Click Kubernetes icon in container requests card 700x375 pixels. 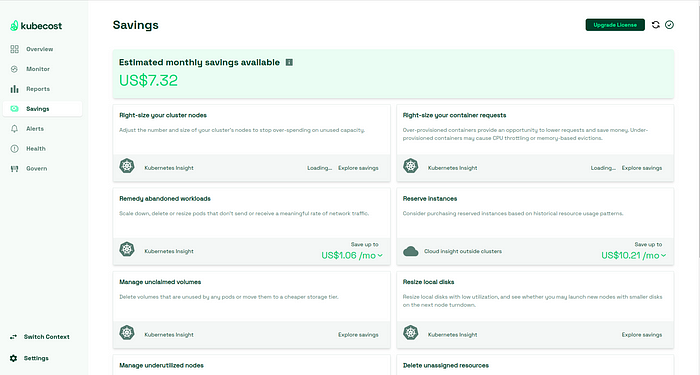[x=411, y=166]
